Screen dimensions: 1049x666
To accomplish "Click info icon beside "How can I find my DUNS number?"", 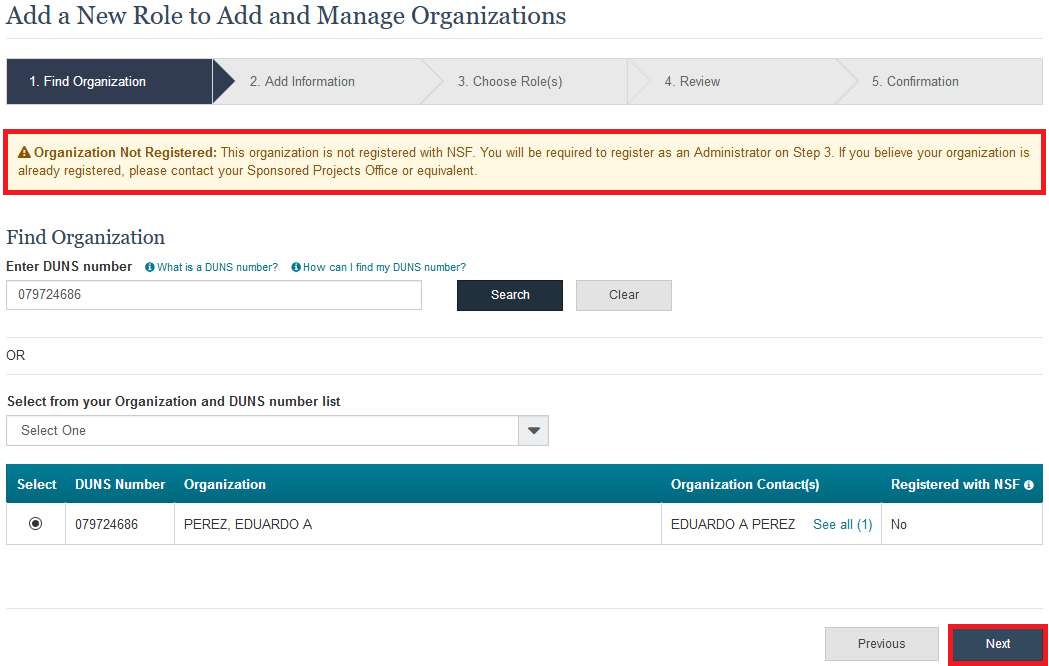I will coord(296,268).
